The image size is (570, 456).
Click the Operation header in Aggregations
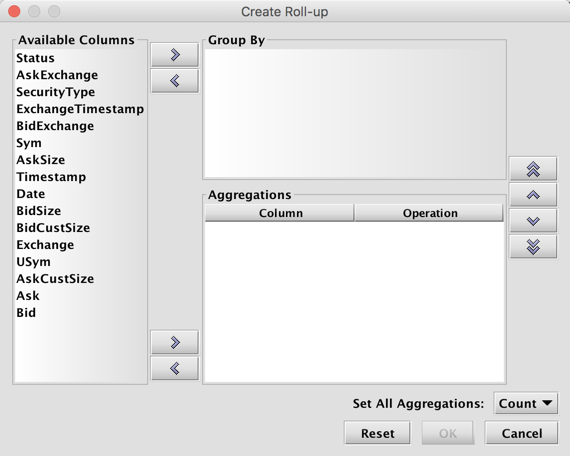(429, 213)
